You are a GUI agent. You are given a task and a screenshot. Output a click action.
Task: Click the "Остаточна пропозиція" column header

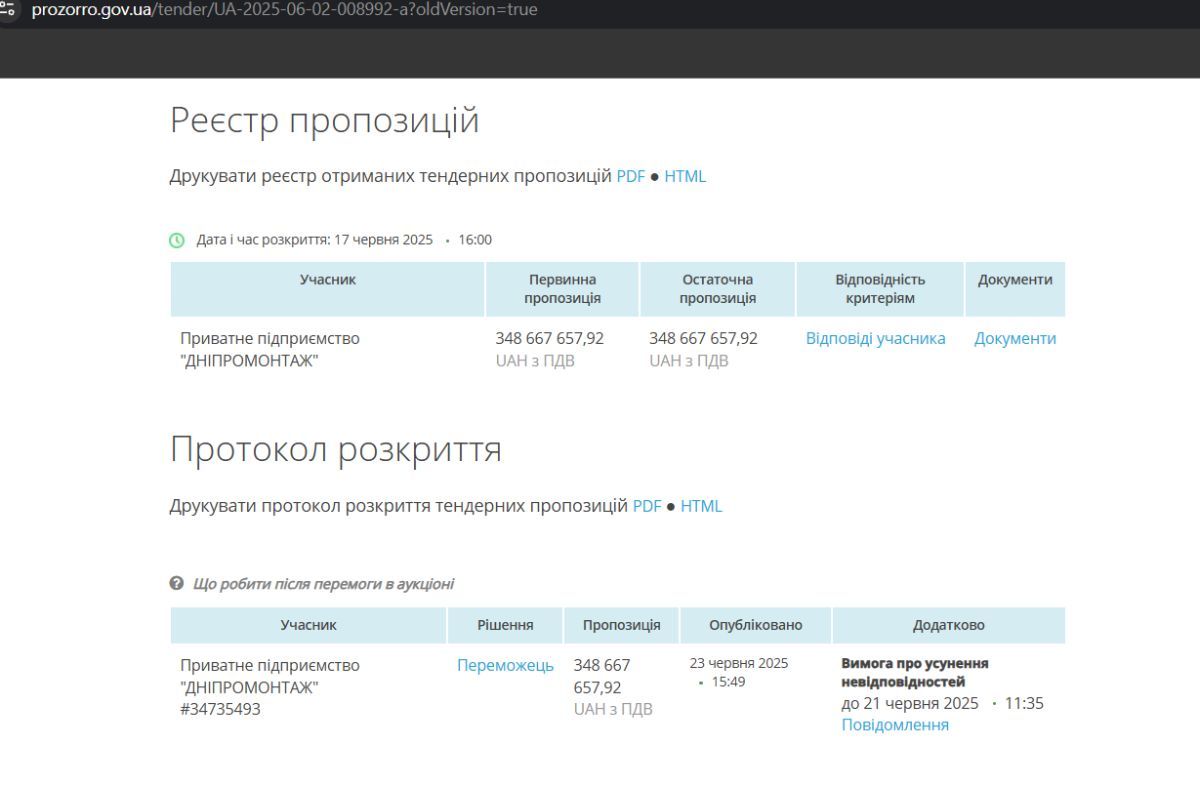coord(717,289)
